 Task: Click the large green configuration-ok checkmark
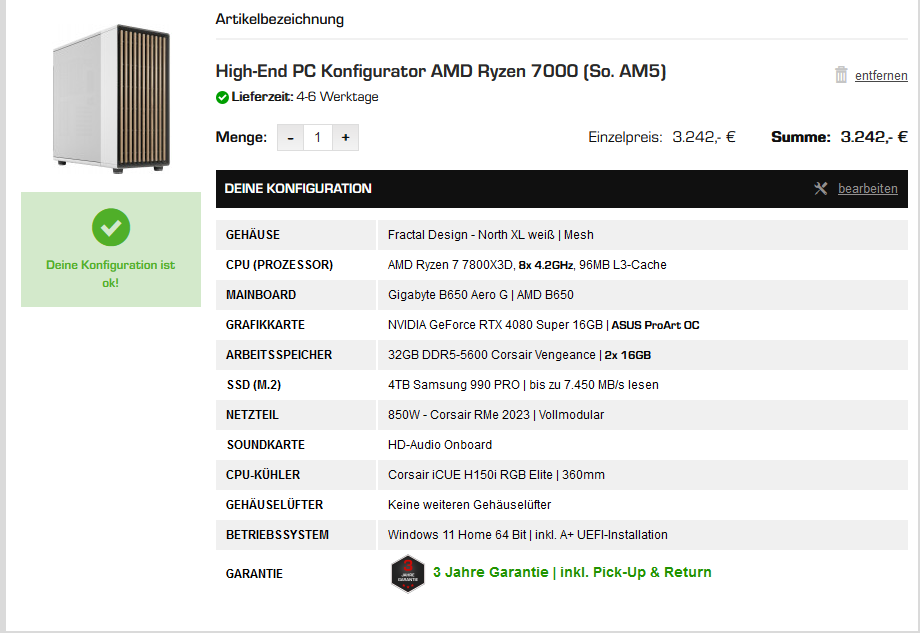click(x=111, y=227)
